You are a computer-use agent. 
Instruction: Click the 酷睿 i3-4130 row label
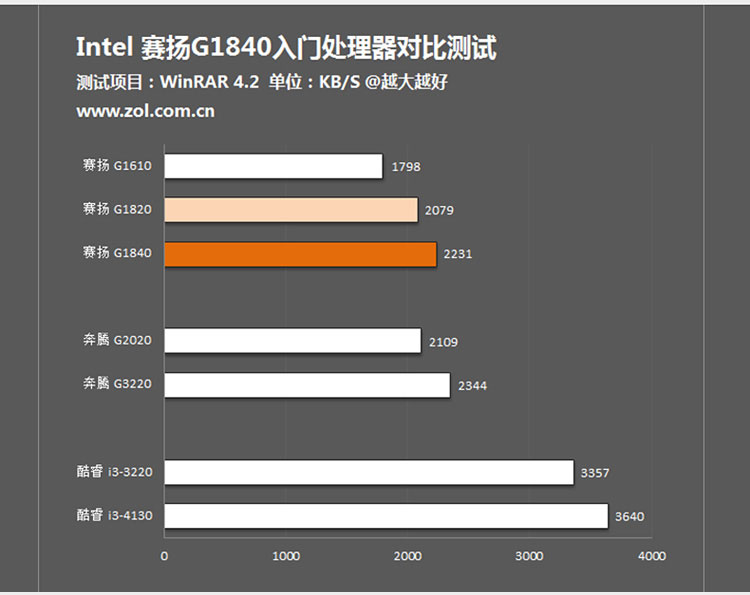point(114,516)
